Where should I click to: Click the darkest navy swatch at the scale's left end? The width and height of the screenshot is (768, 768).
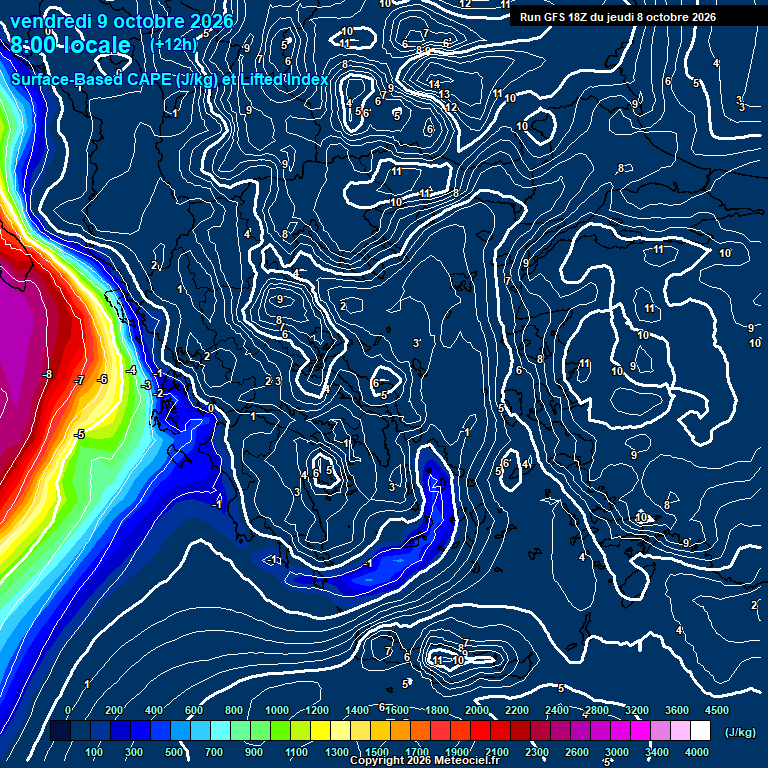click(60, 730)
